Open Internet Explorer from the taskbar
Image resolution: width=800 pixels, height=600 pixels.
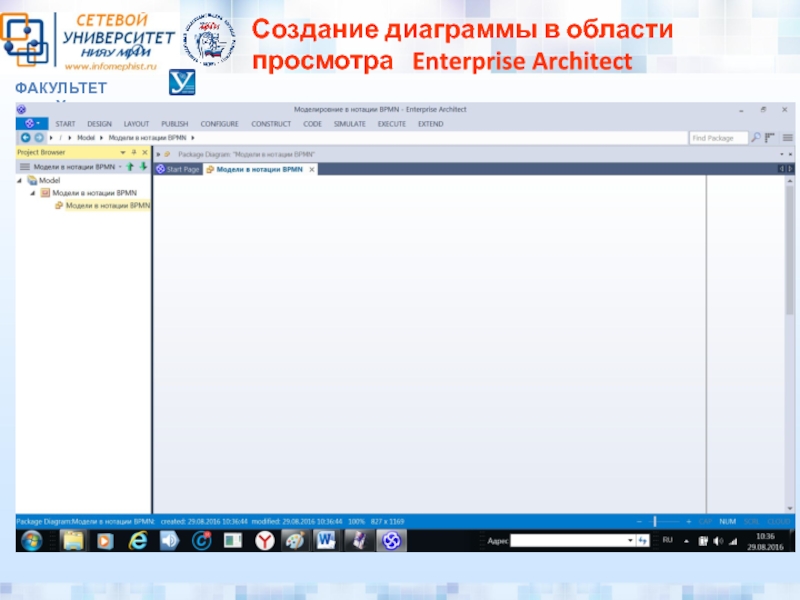tap(138, 541)
